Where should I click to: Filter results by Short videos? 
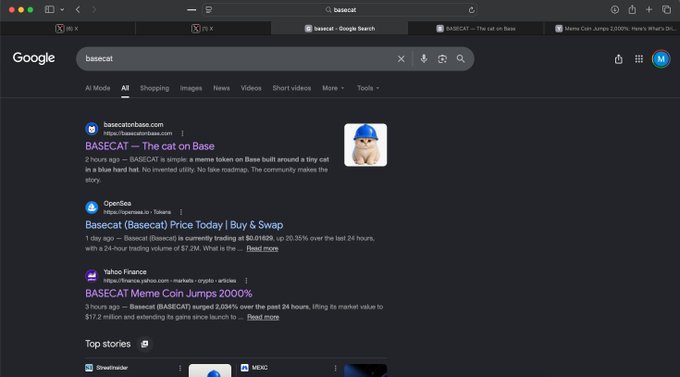pyautogui.click(x=291, y=88)
